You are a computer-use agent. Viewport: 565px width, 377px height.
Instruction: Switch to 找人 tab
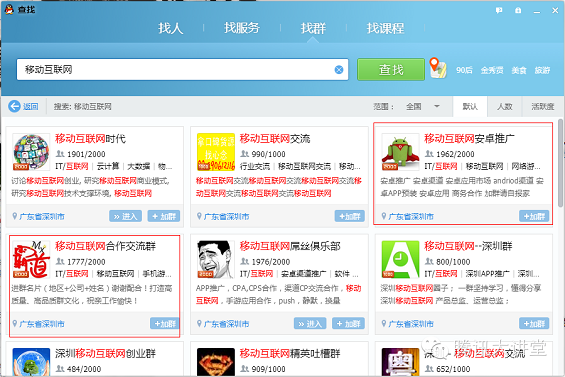170,28
